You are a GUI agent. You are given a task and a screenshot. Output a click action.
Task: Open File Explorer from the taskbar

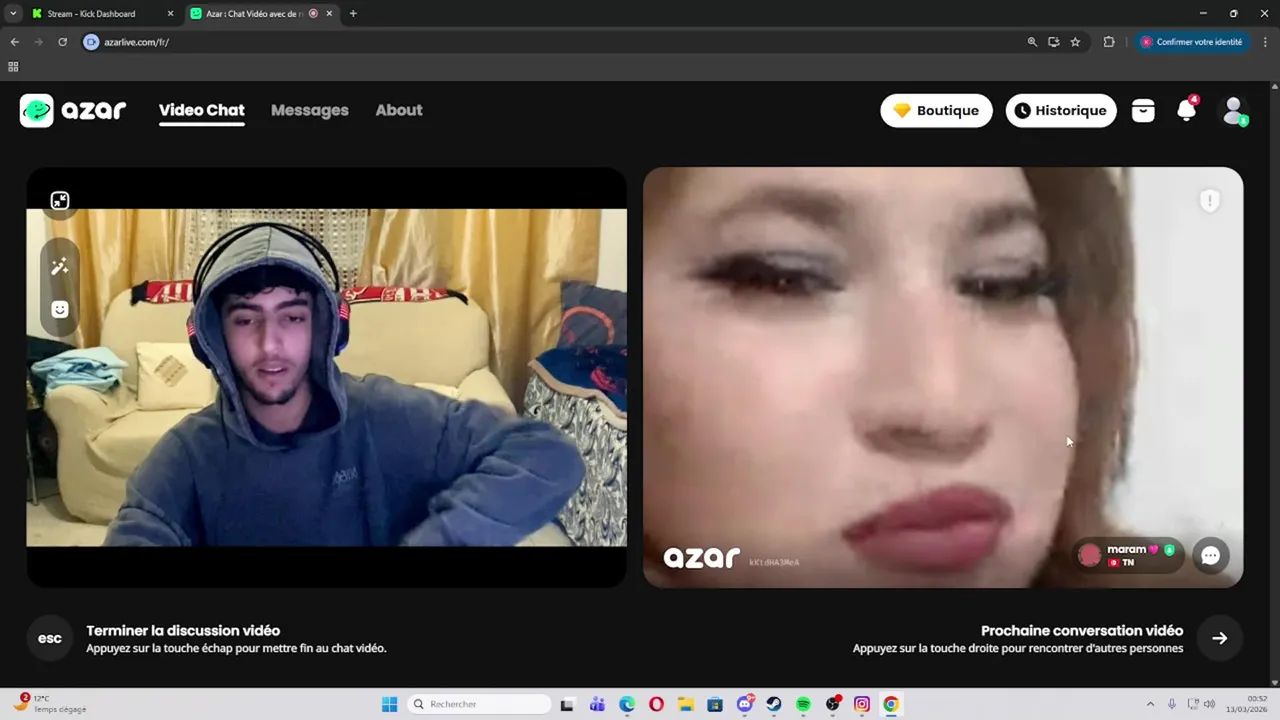(685, 704)
